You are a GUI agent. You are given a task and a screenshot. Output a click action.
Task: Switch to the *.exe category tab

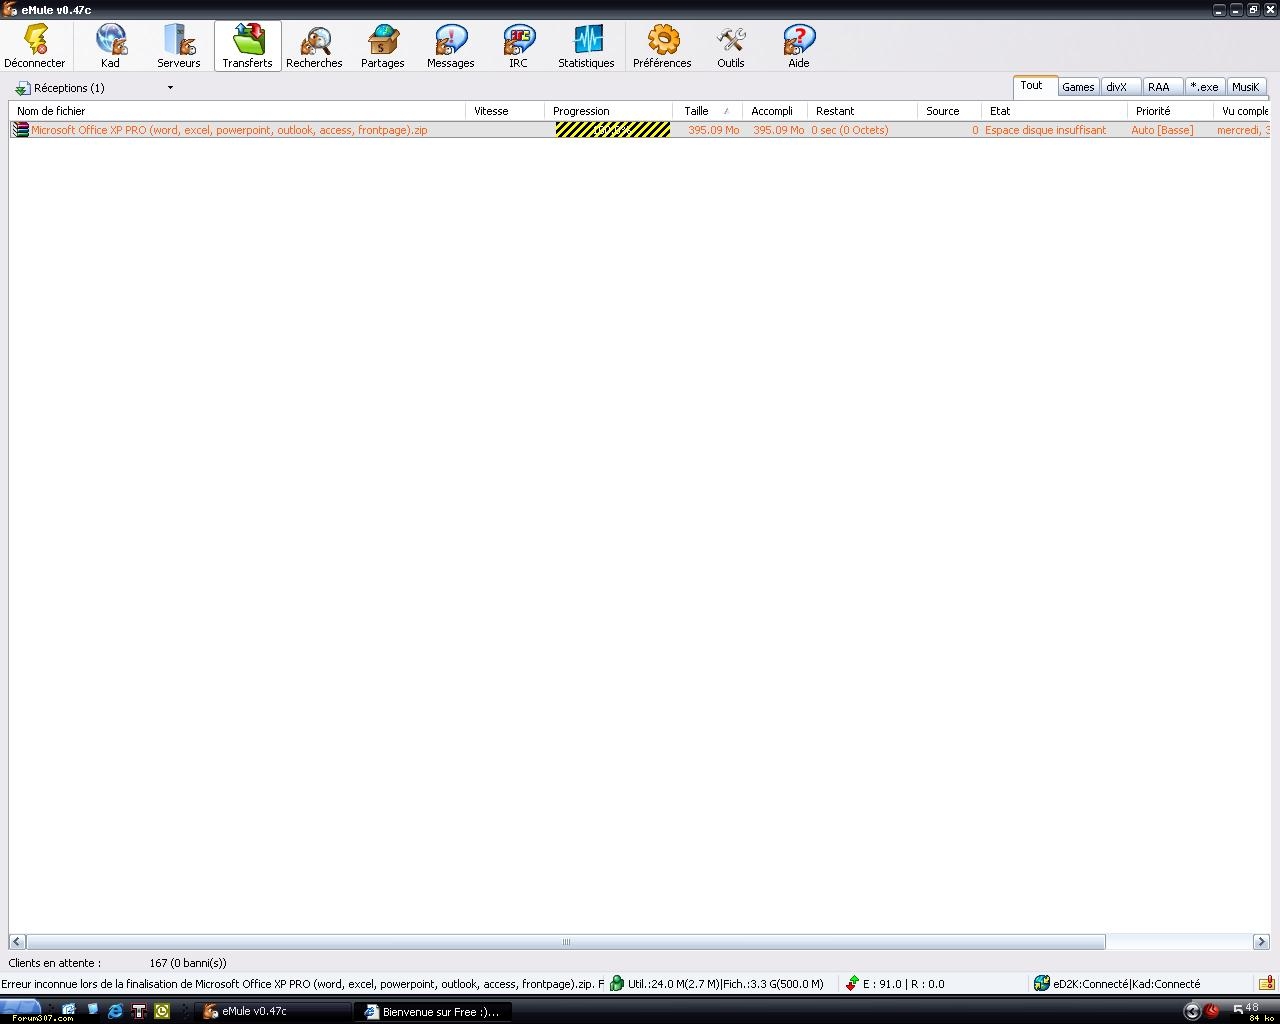click(x=1204, y=87)
